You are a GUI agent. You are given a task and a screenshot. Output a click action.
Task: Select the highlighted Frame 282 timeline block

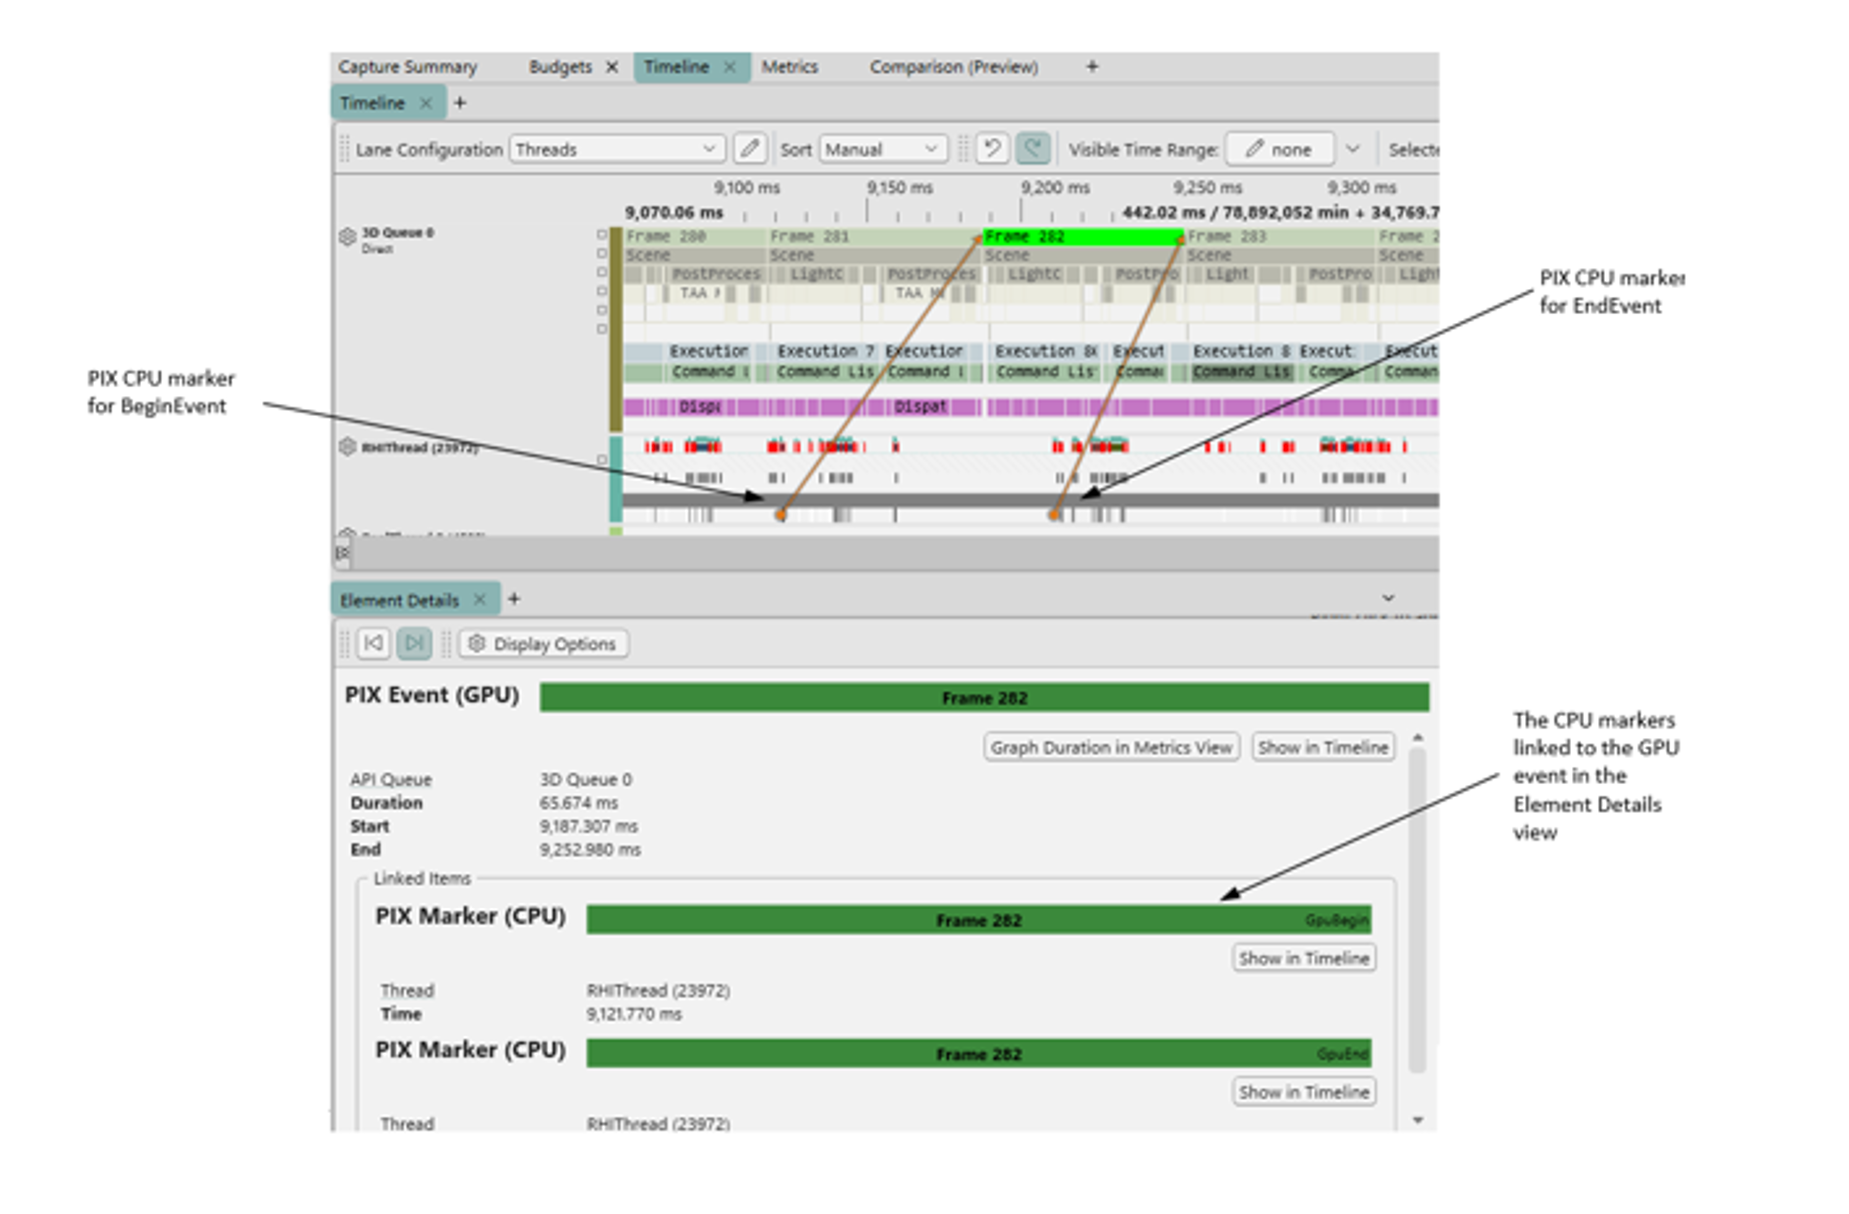coord(1080,237)
